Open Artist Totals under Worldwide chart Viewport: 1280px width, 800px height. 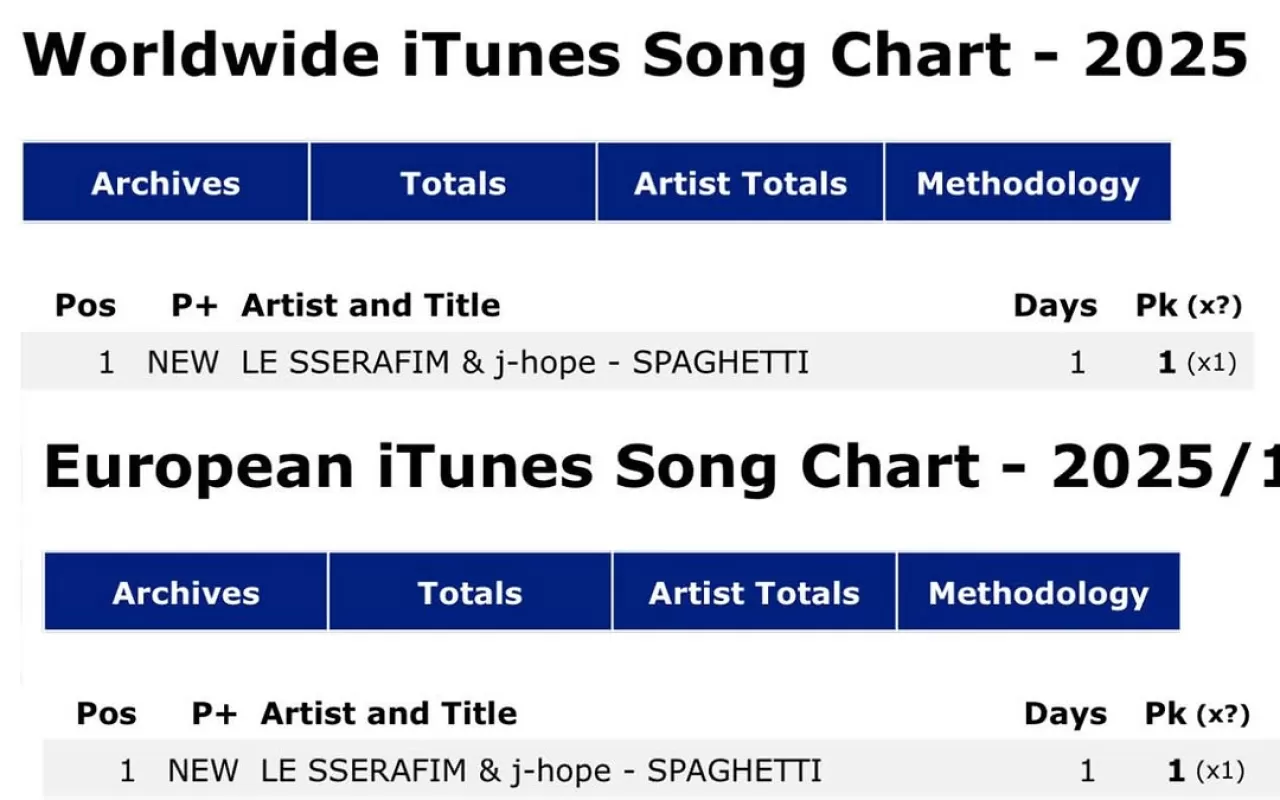point(740,183)
